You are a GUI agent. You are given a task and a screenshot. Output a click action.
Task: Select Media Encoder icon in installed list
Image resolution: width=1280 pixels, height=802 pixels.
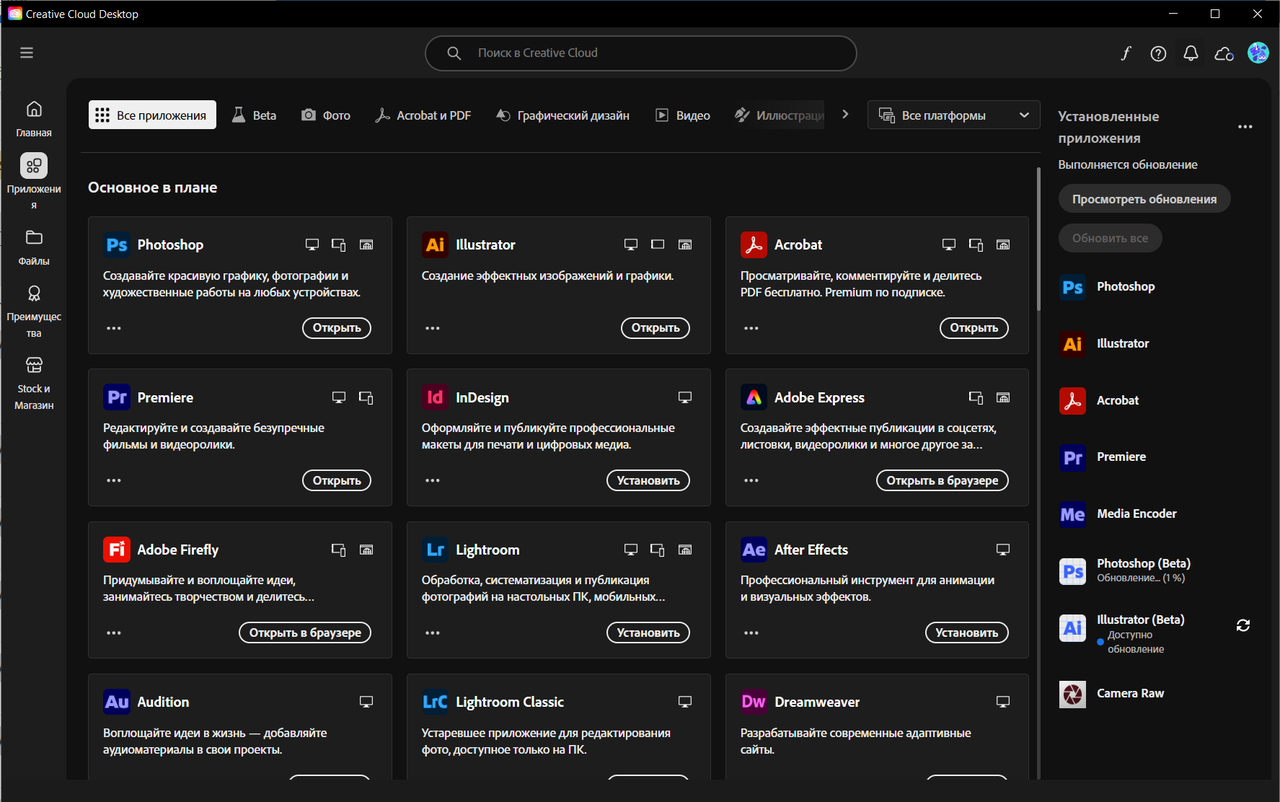1073,514
